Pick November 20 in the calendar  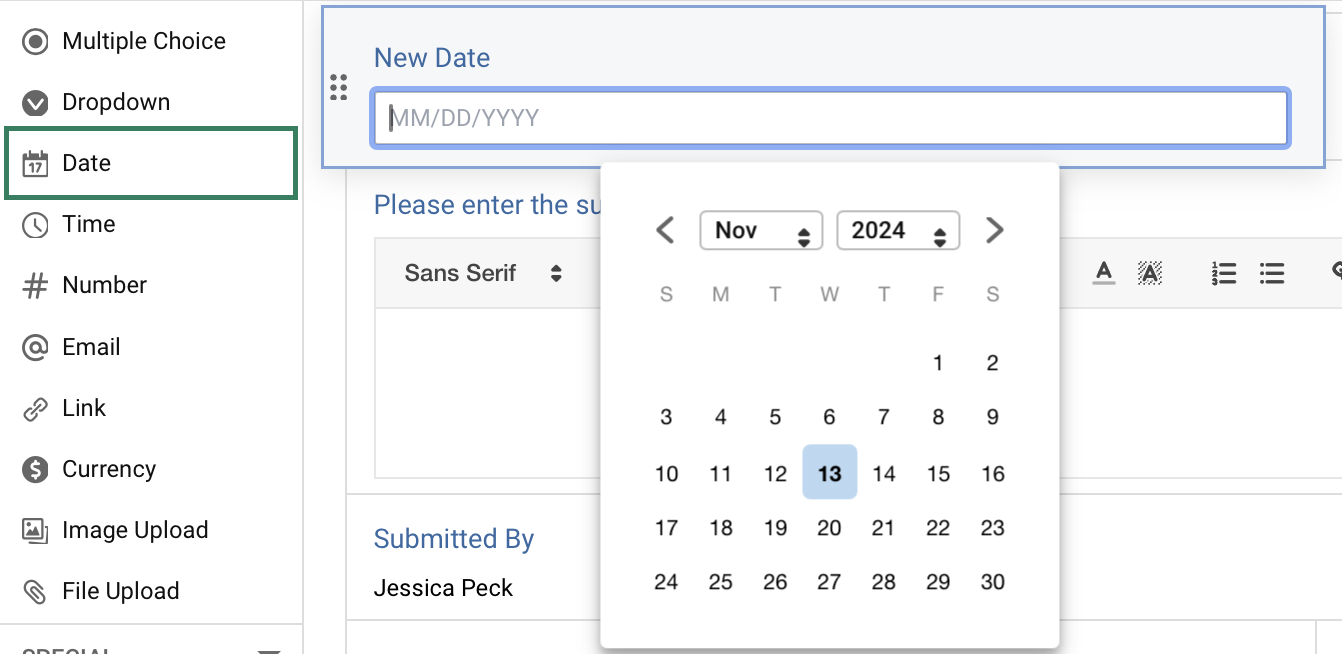tap(829, 528)
